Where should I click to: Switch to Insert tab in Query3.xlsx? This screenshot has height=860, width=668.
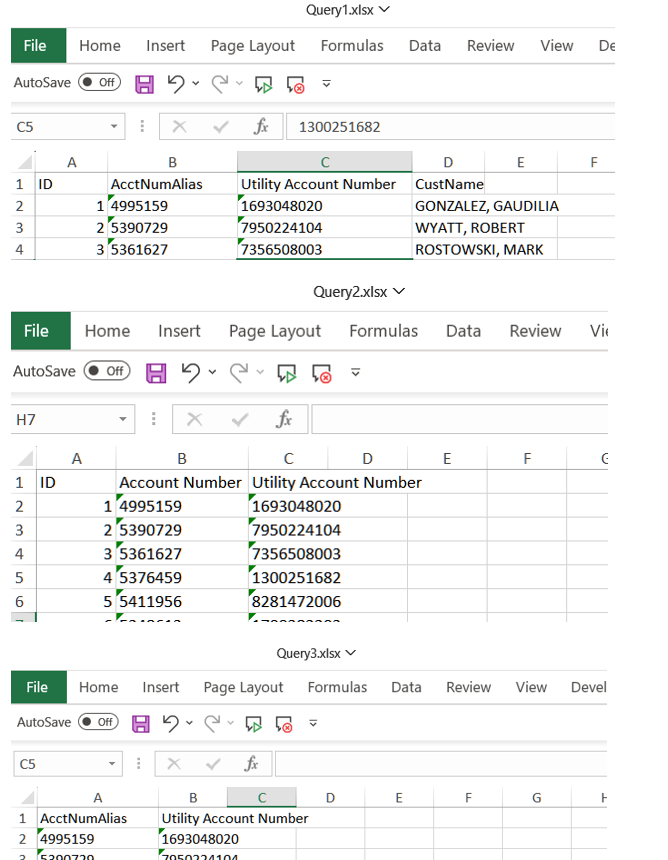161,687
